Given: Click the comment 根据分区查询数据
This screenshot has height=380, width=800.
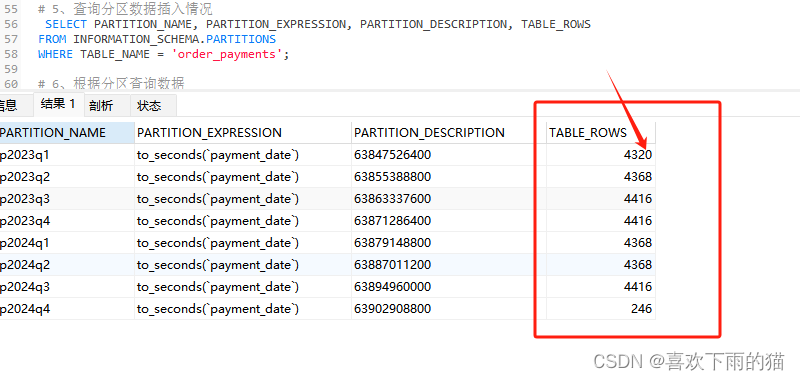Looking at the screenshot, I should [x=129, y=83].
